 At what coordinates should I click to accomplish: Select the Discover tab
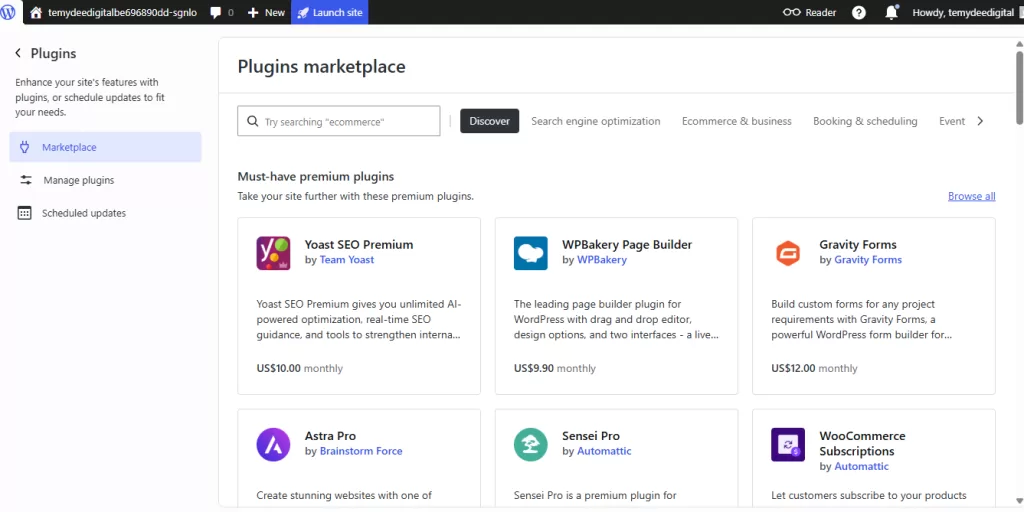pyautogui.click(x=490, y=121)
